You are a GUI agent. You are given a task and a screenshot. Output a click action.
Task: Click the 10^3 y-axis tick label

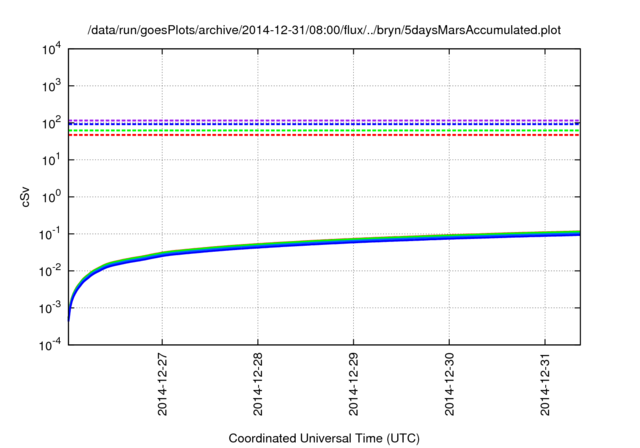51,86
